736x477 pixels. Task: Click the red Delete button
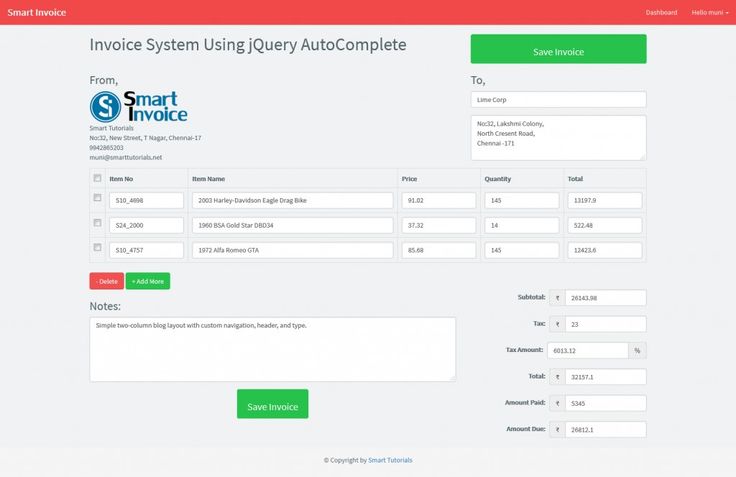(x=107, y=281)
